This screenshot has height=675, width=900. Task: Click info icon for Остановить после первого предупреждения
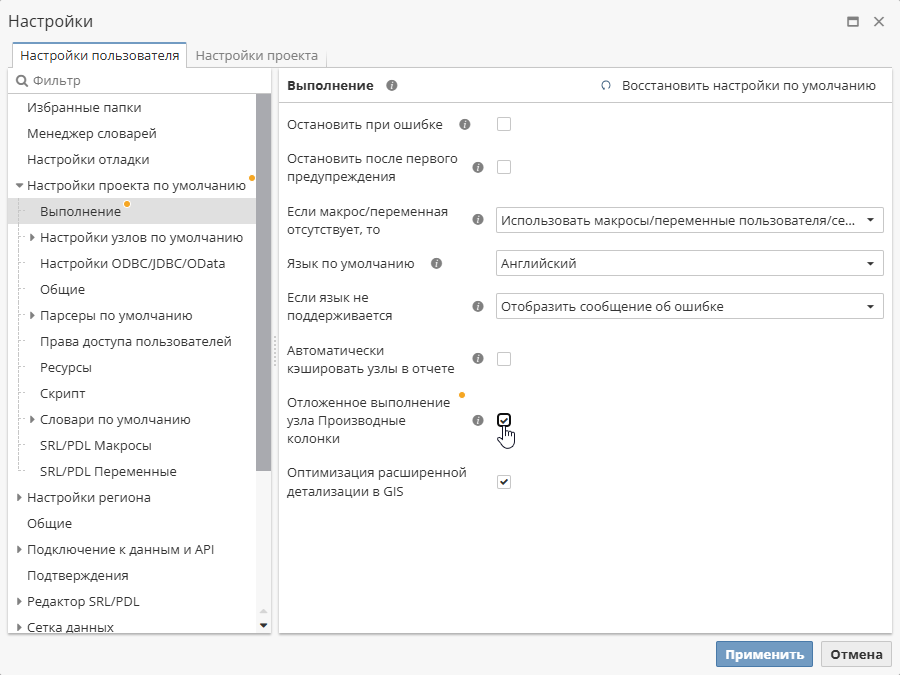(478, 168)
